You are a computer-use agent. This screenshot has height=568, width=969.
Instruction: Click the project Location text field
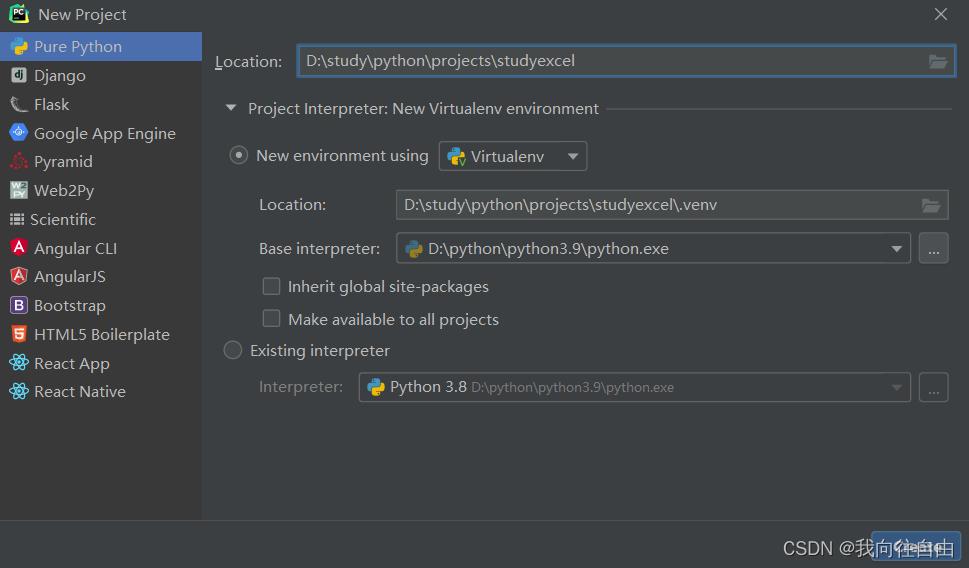point(610,61)
